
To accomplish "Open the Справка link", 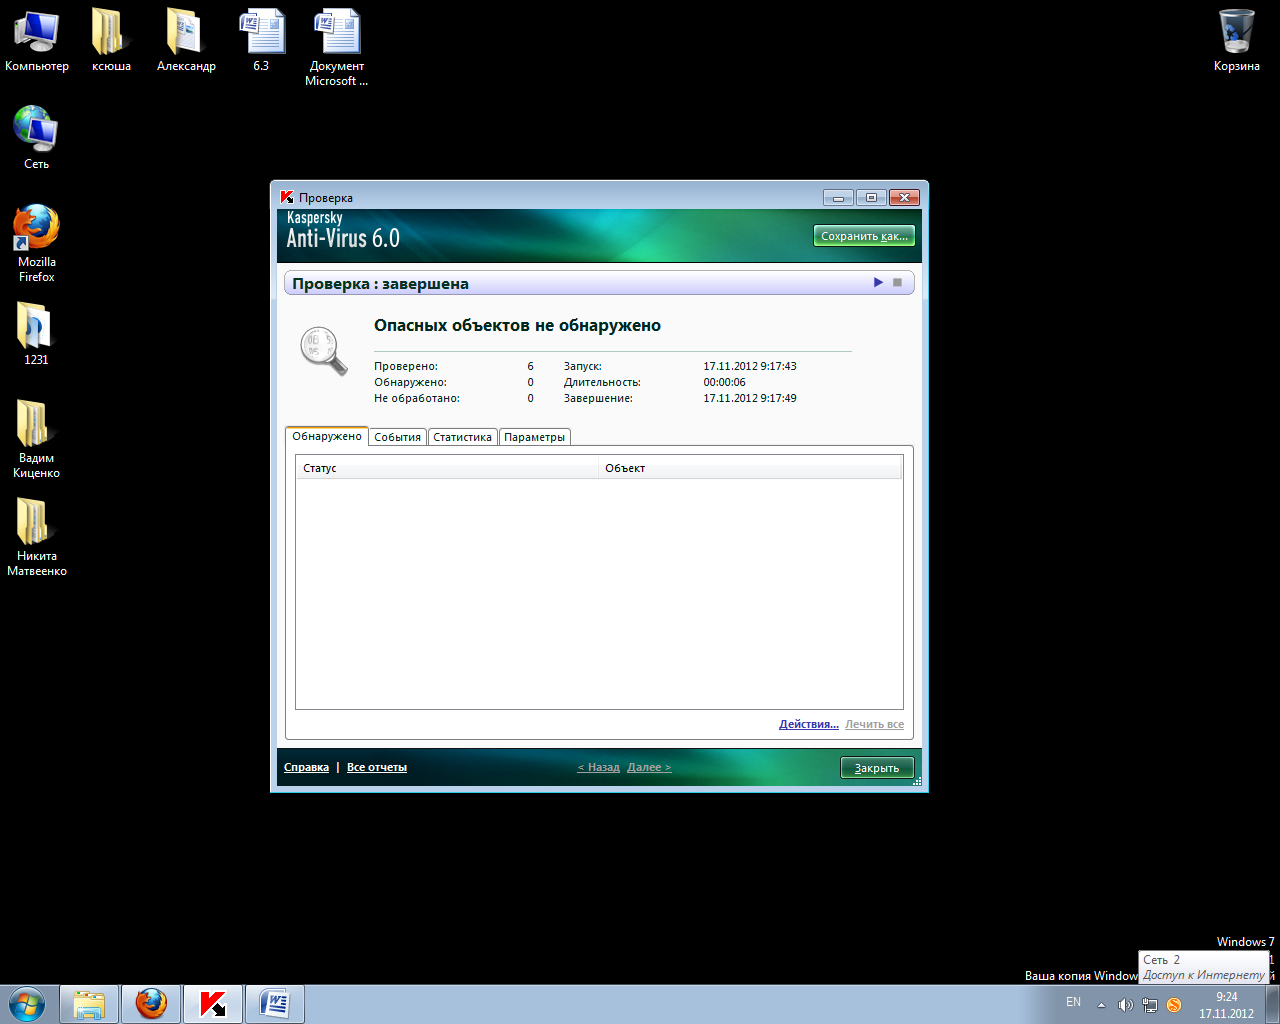I will (x=306, y=767).
